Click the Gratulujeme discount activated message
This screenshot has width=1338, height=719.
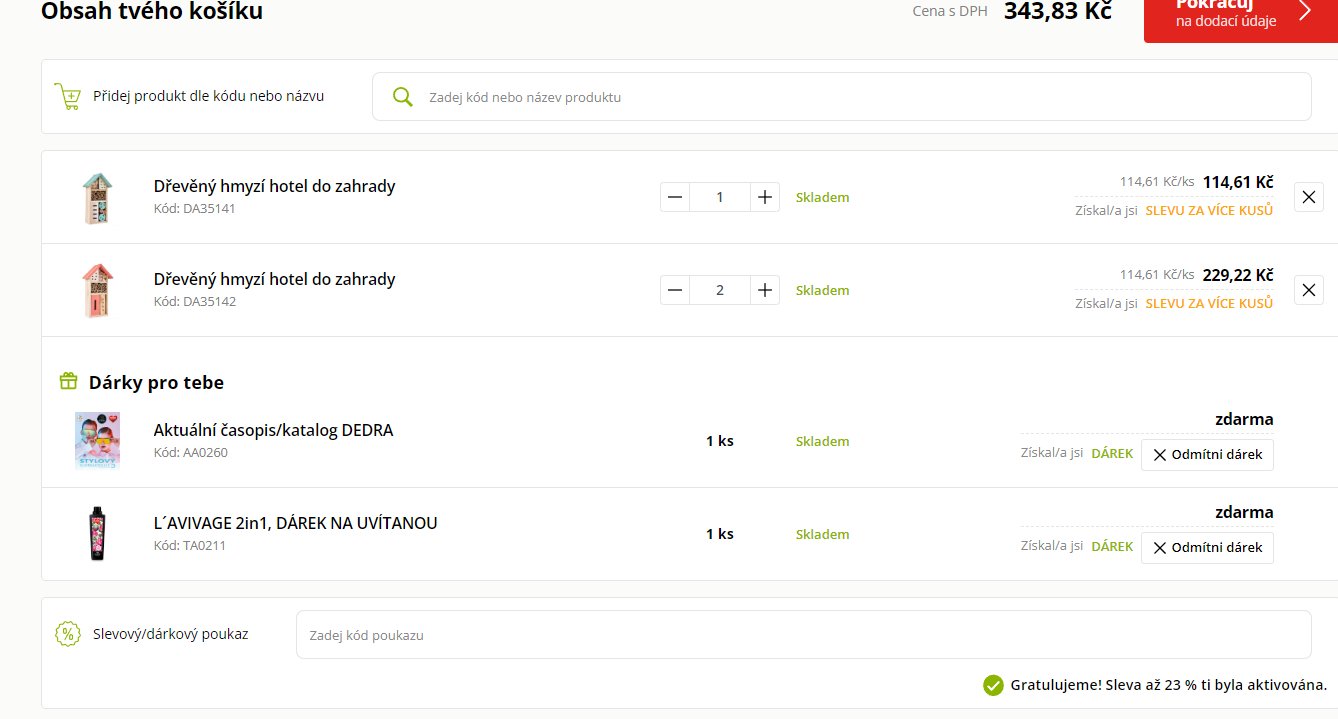click(1169, 685)
